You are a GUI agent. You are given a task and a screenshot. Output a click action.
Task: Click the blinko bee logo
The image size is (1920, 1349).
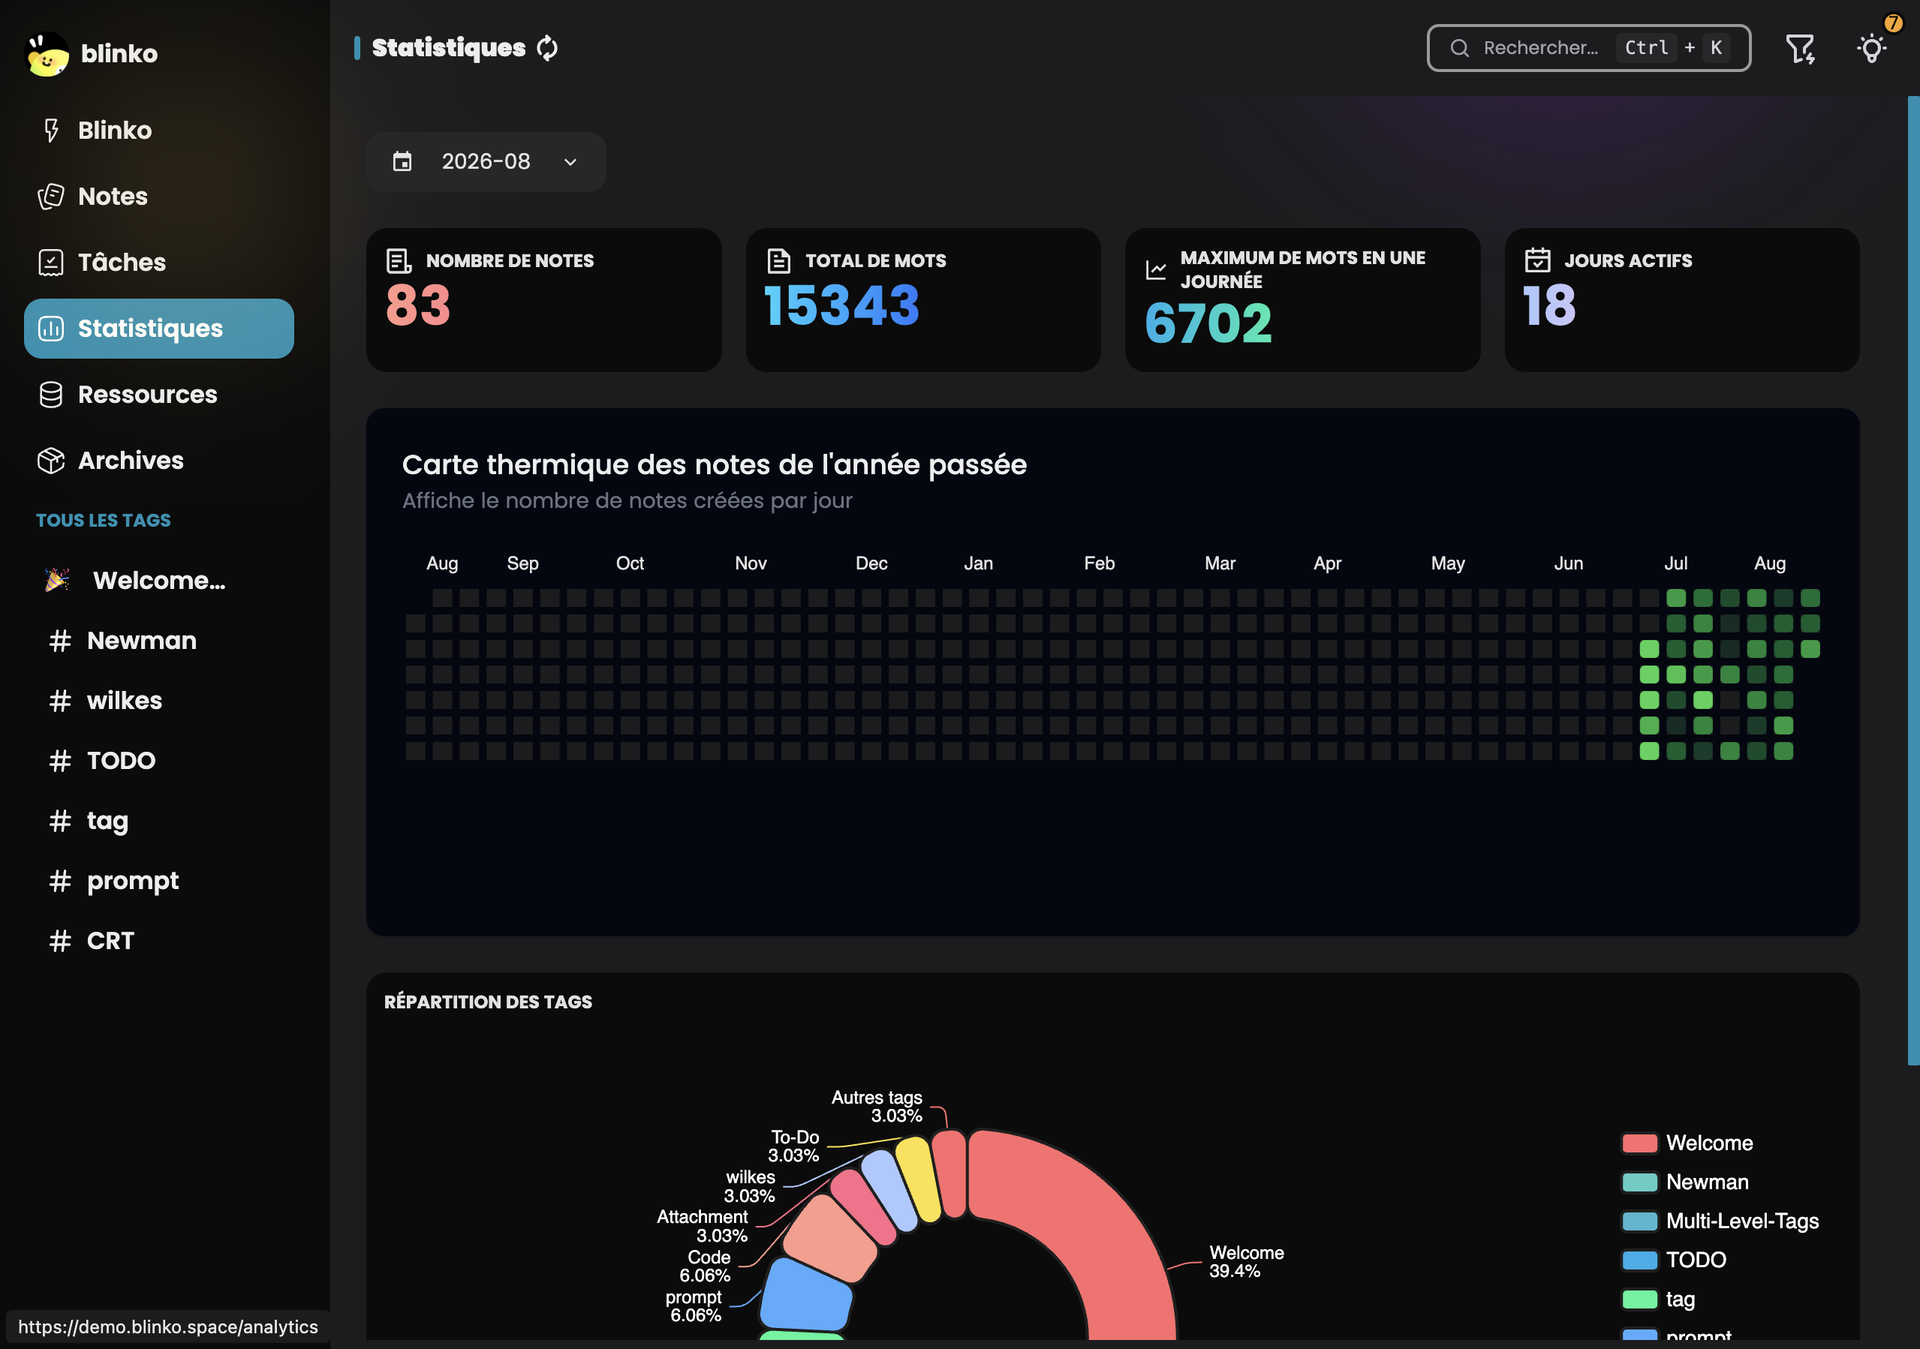click(47, 54)
